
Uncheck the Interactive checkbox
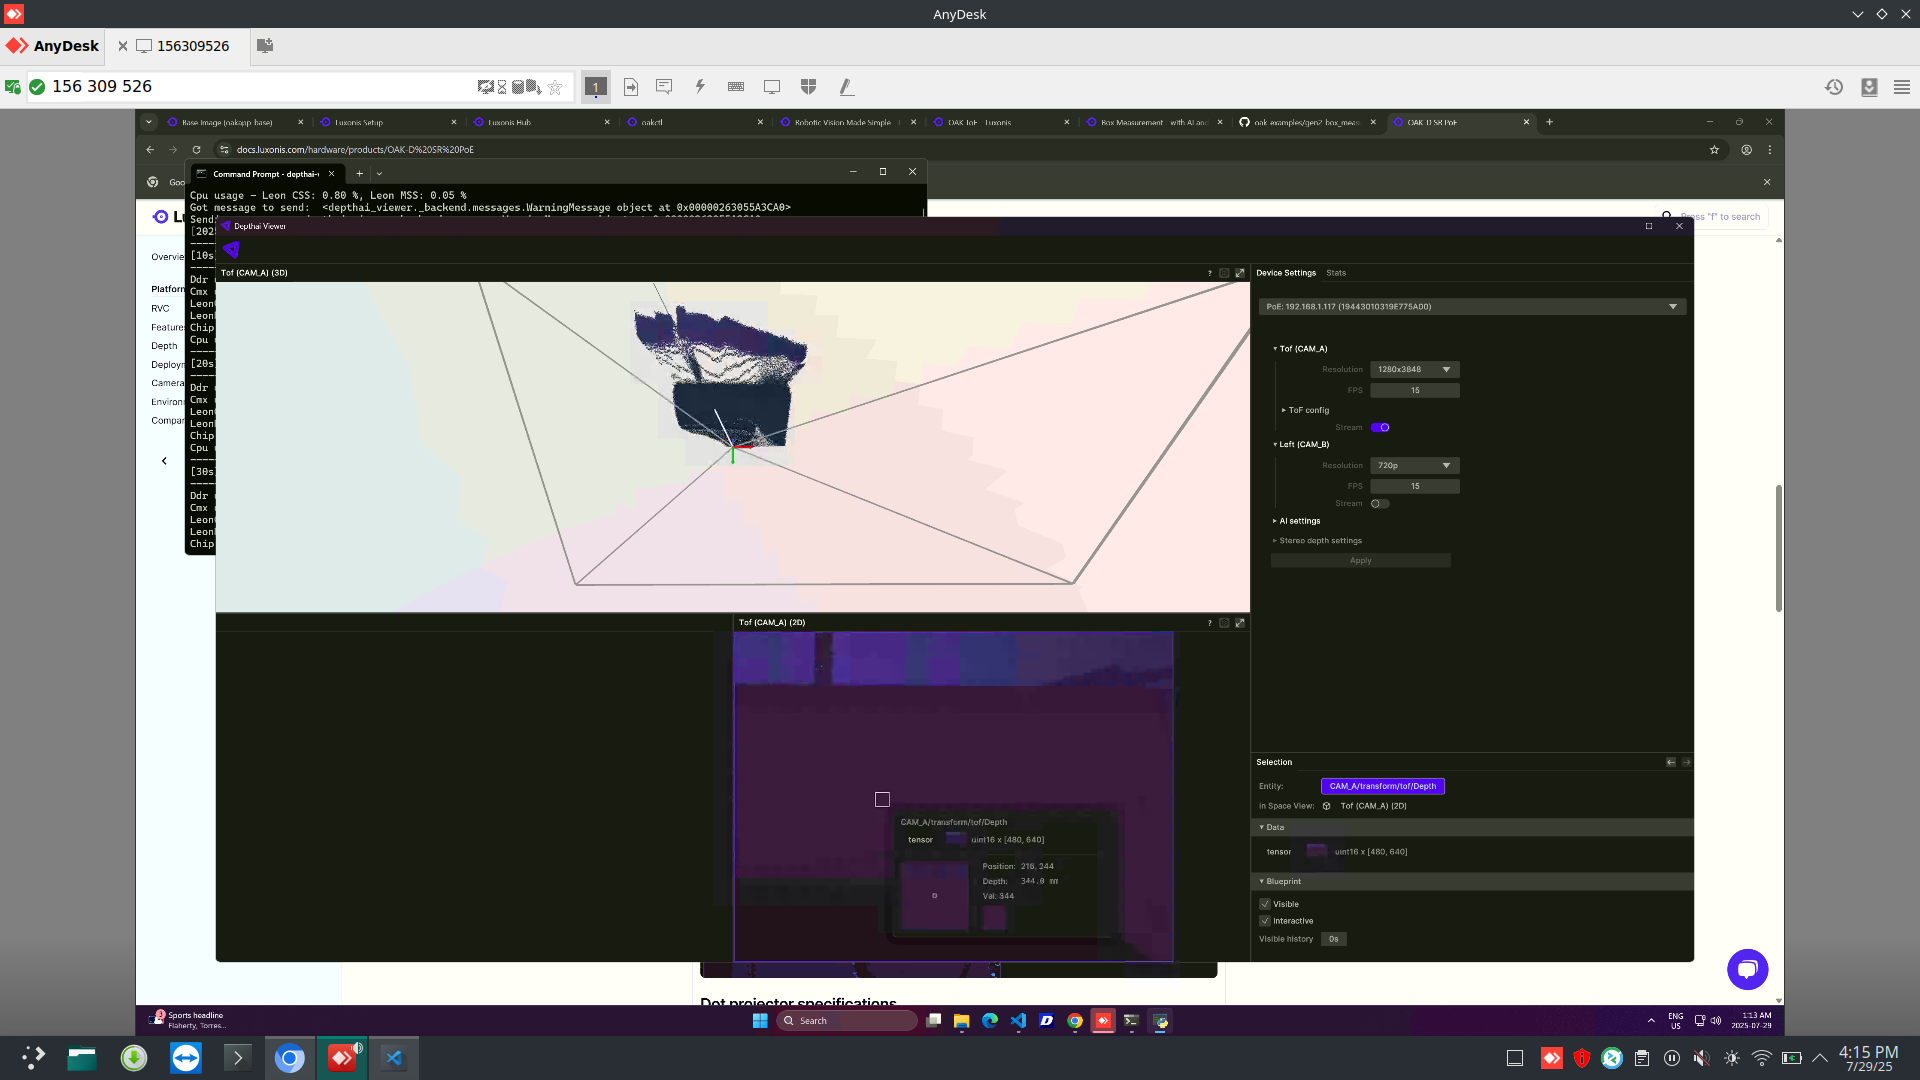click(1265, 921)
